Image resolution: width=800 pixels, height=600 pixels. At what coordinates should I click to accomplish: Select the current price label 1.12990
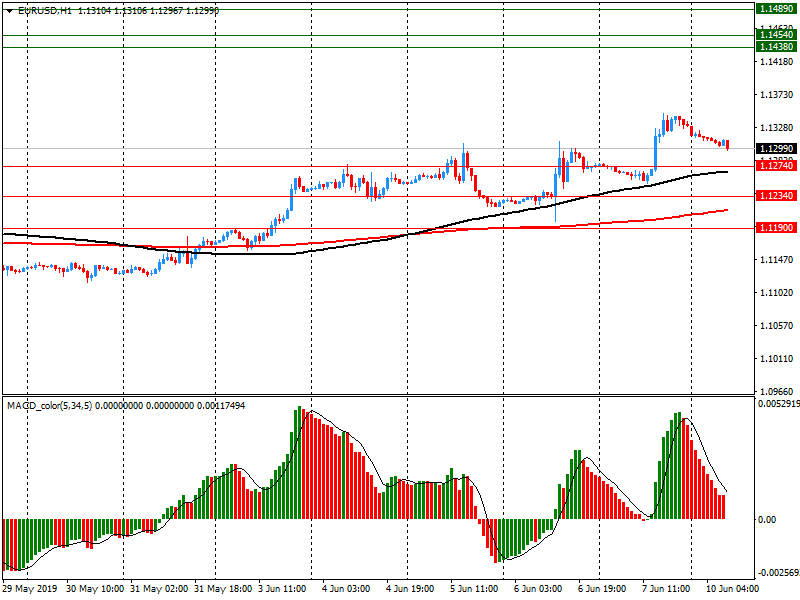coord(776,148)
